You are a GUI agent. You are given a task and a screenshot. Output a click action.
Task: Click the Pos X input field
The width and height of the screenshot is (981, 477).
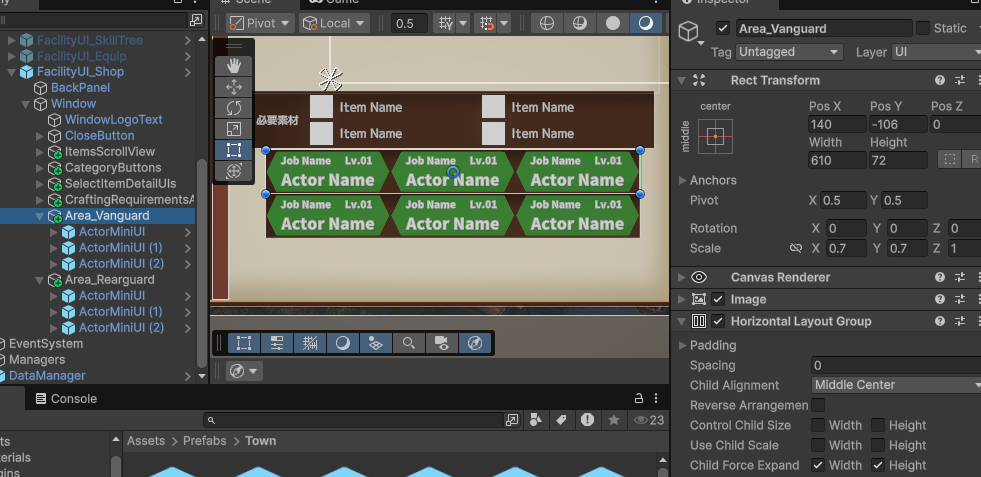pos(836,124)
